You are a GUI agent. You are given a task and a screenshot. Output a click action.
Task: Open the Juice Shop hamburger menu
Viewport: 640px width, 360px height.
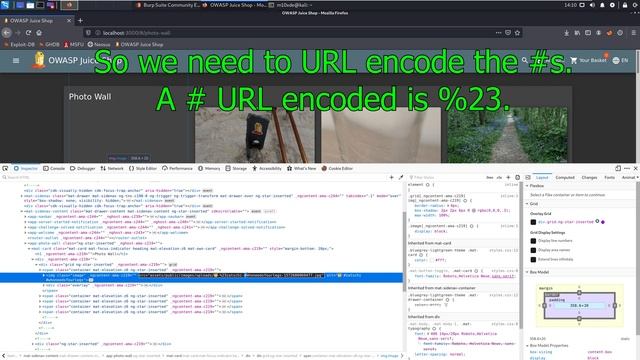[16, 60]
